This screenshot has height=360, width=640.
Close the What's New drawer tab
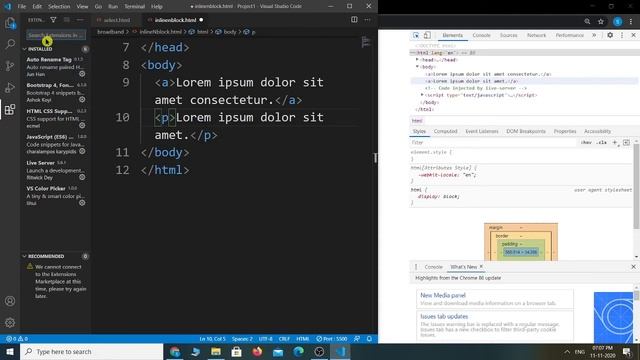click(x=481, y=267)
